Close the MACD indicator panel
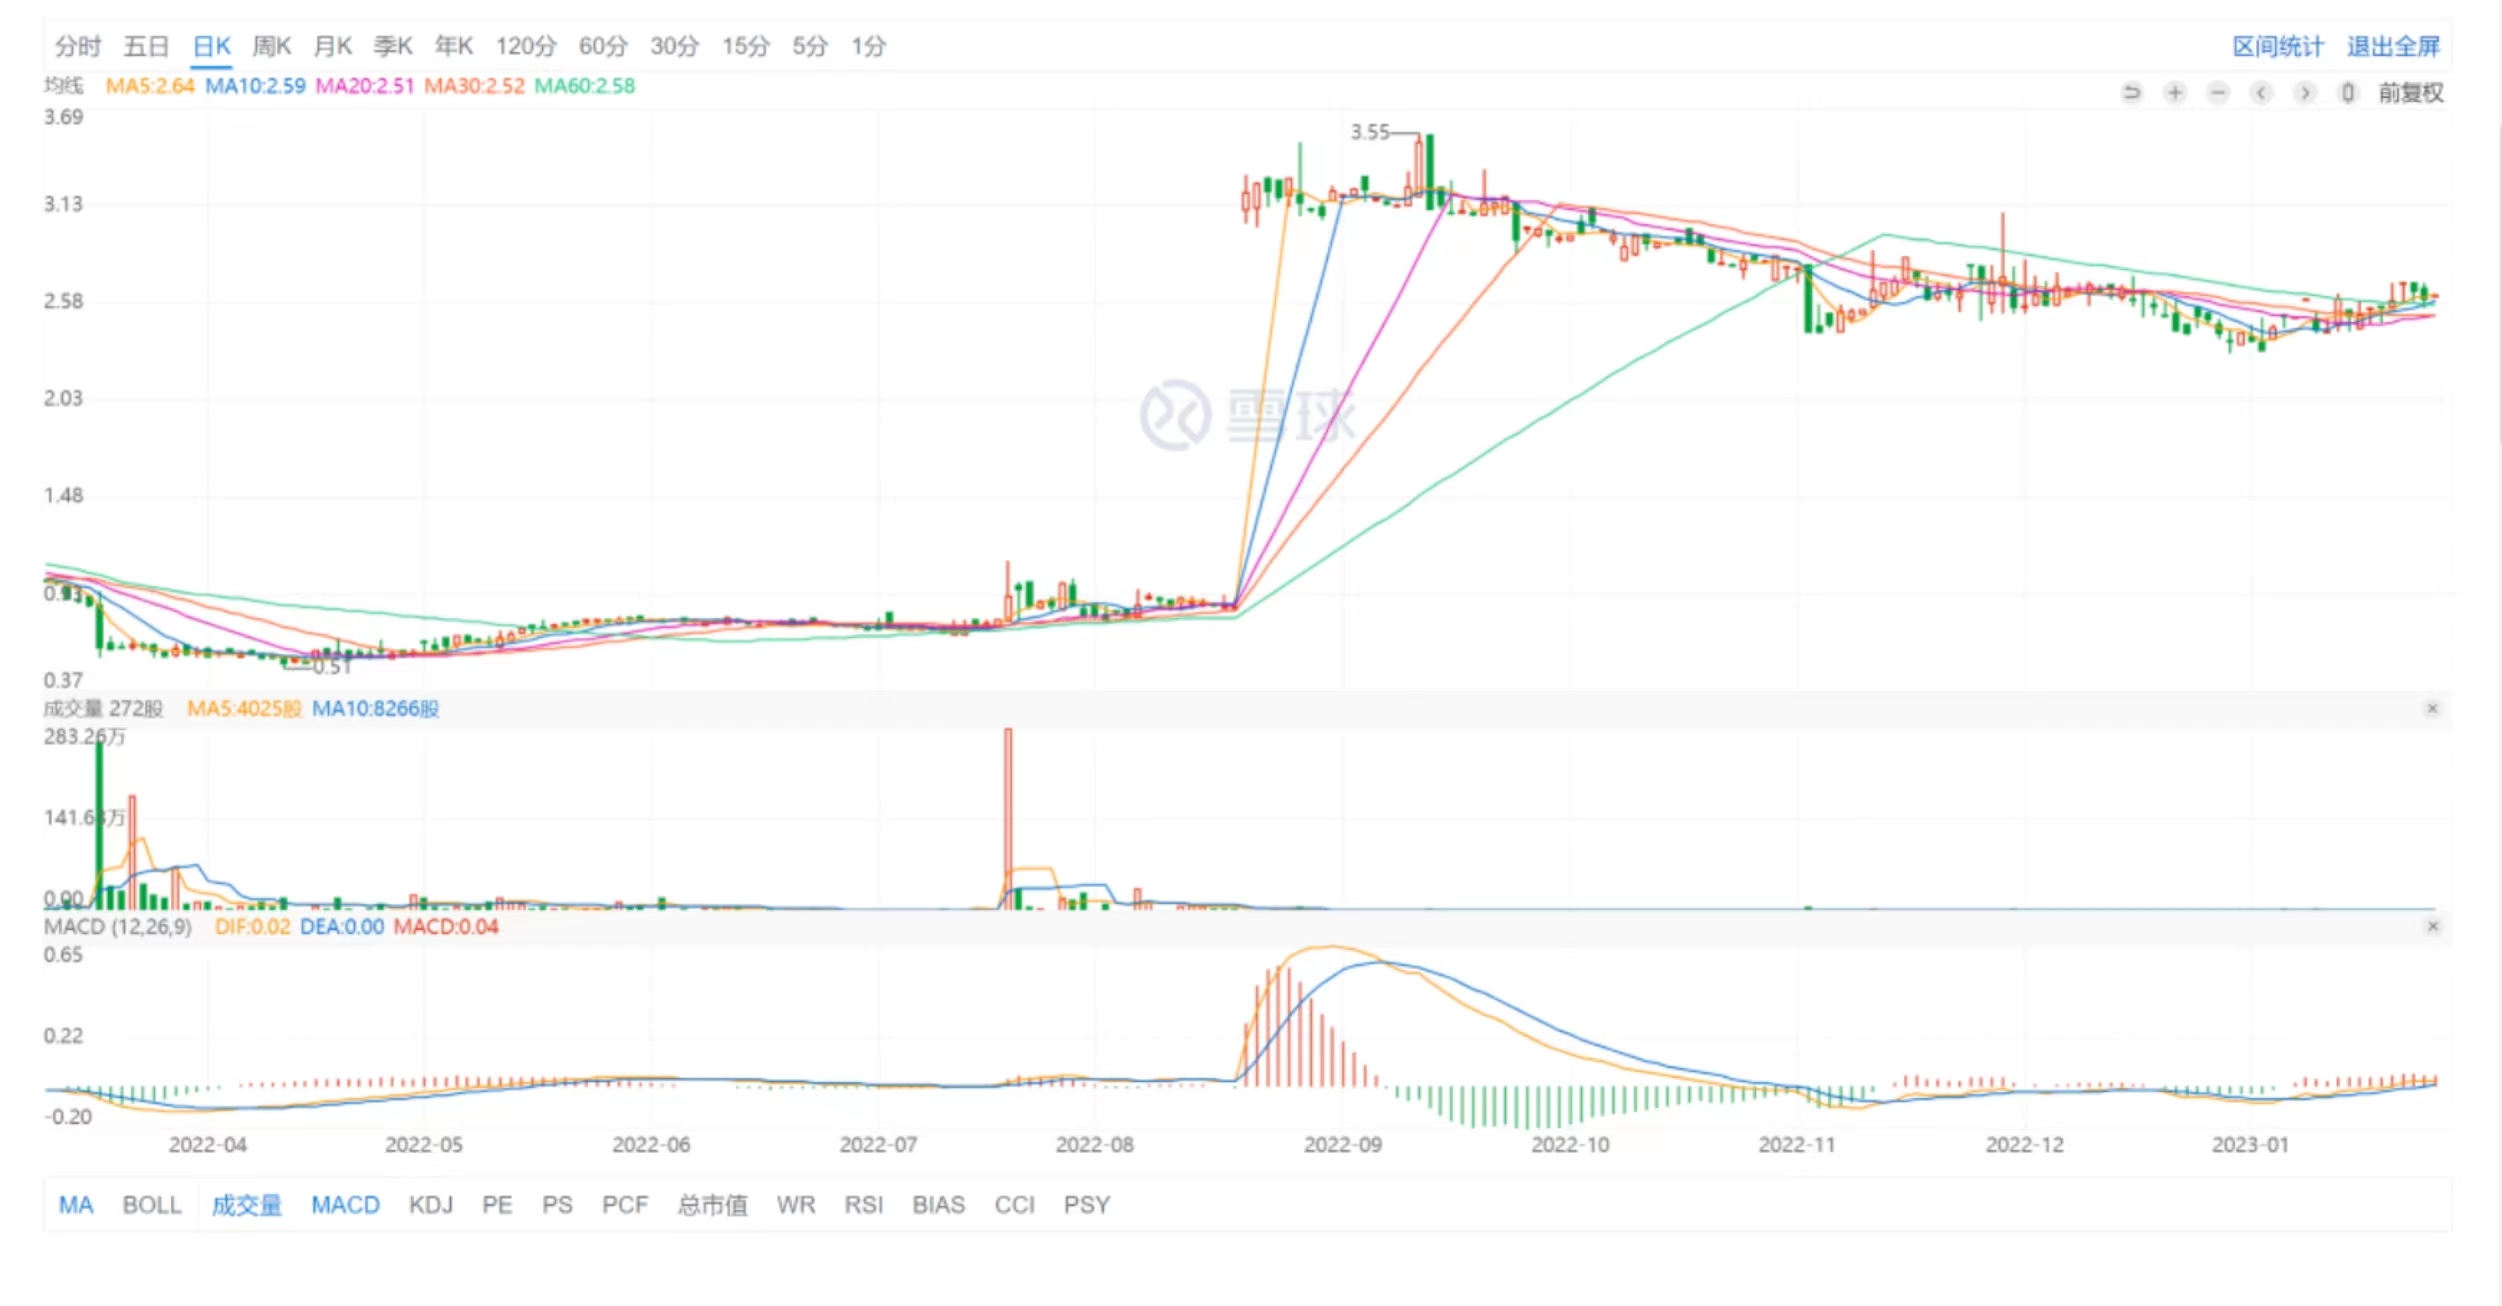 [x=2432, y=927]
